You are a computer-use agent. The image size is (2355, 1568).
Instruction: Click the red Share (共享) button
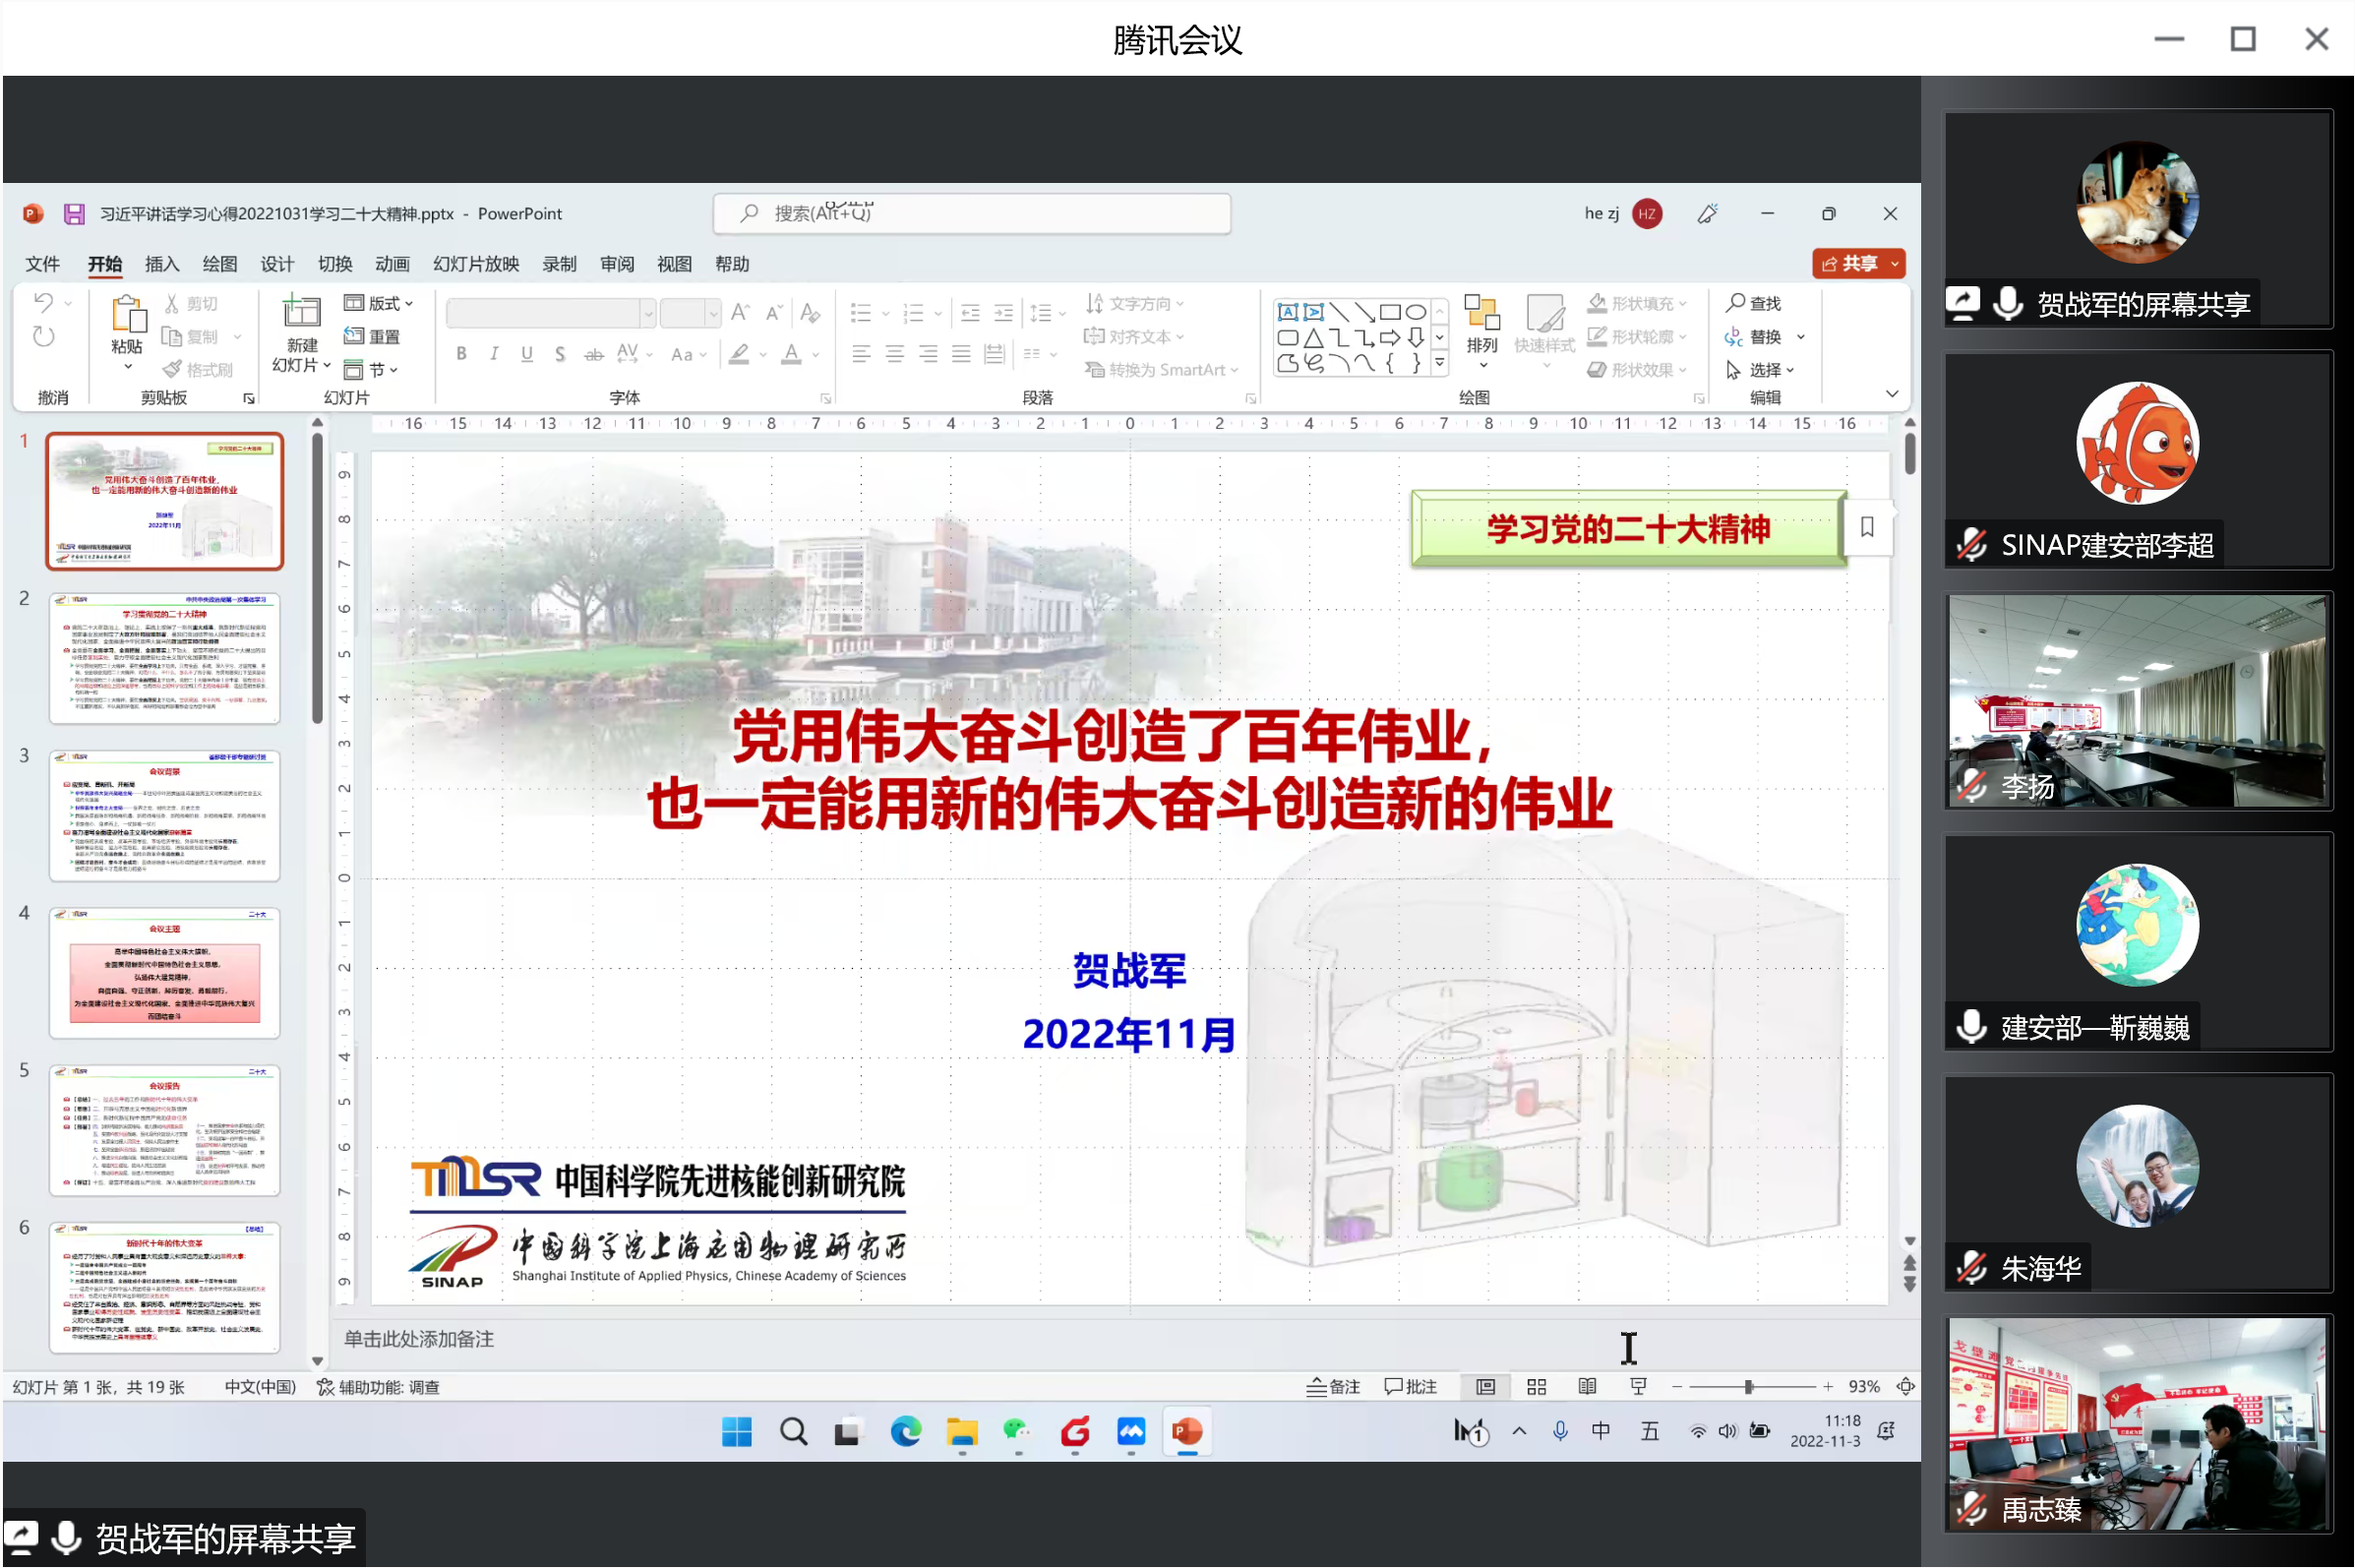1850,264
